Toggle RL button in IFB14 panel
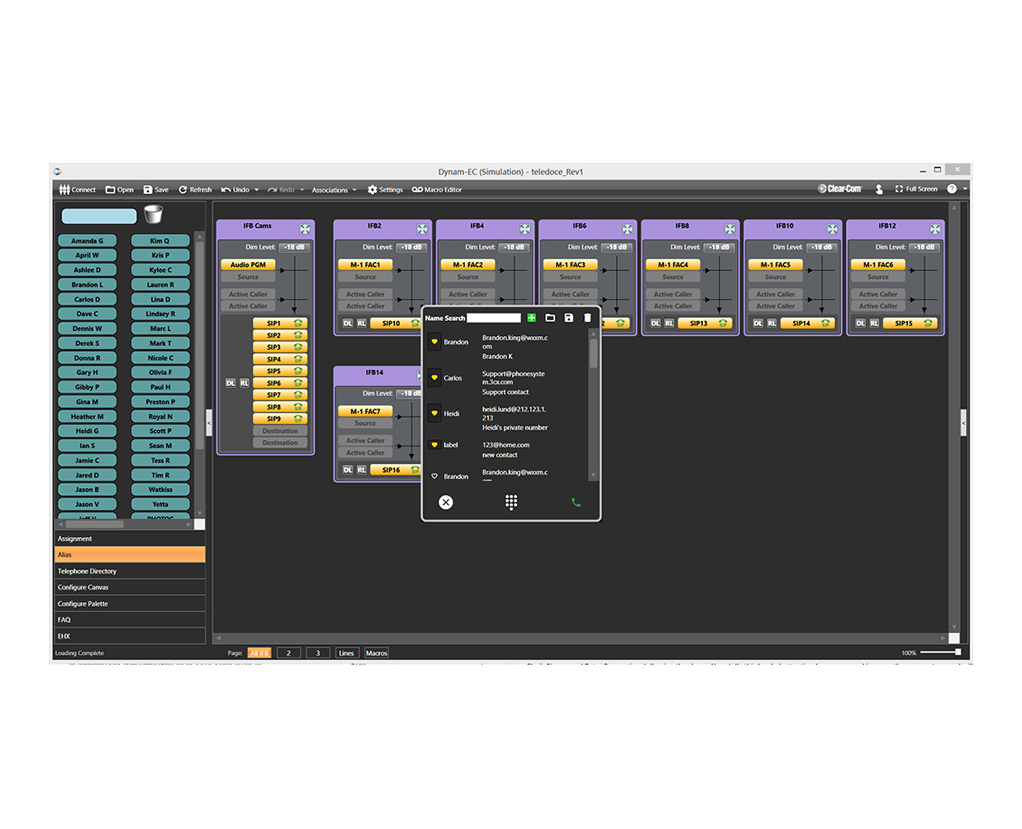This screenshot has height=829, width=1022. 362,470
